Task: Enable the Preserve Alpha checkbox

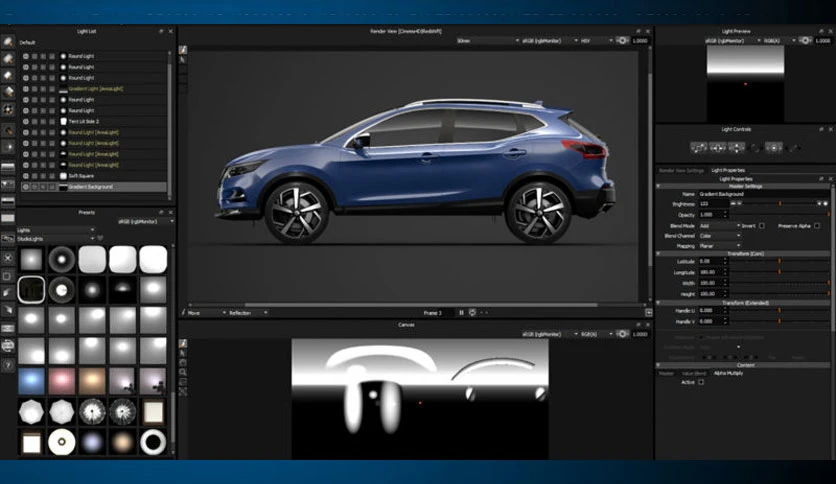Action: [x=817, y=226]
